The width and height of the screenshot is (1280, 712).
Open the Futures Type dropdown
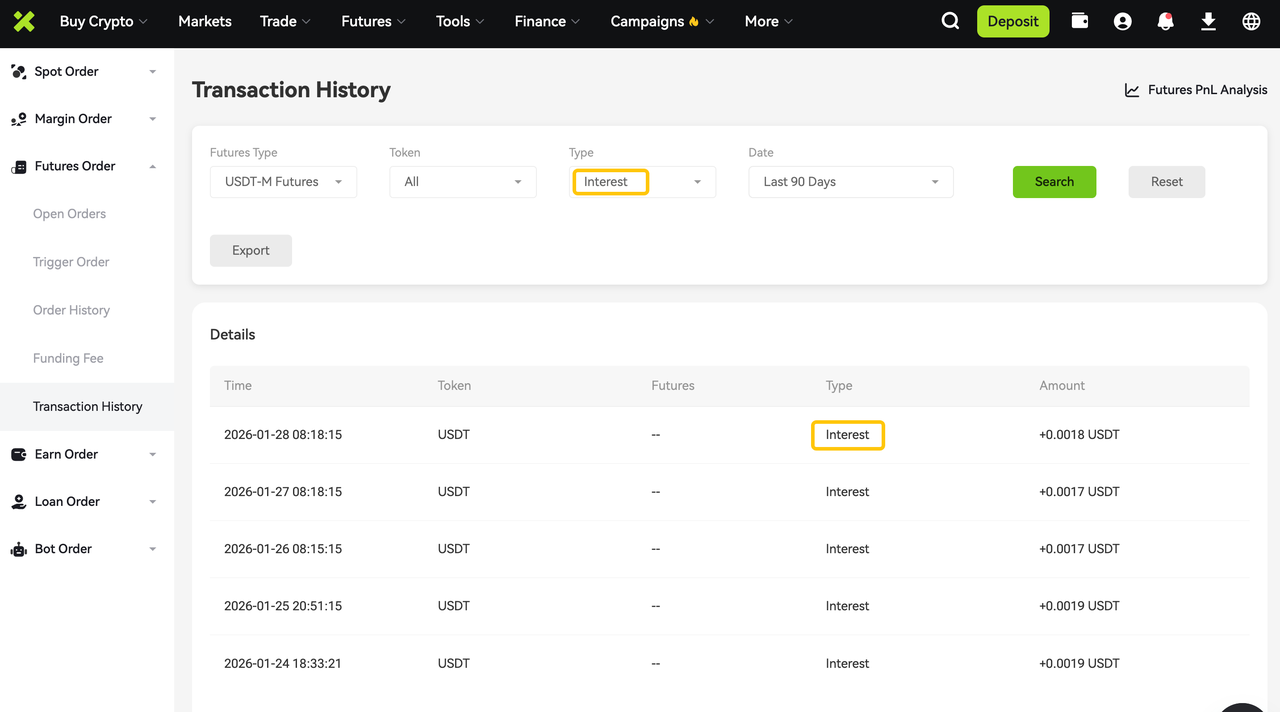(283, 182)
